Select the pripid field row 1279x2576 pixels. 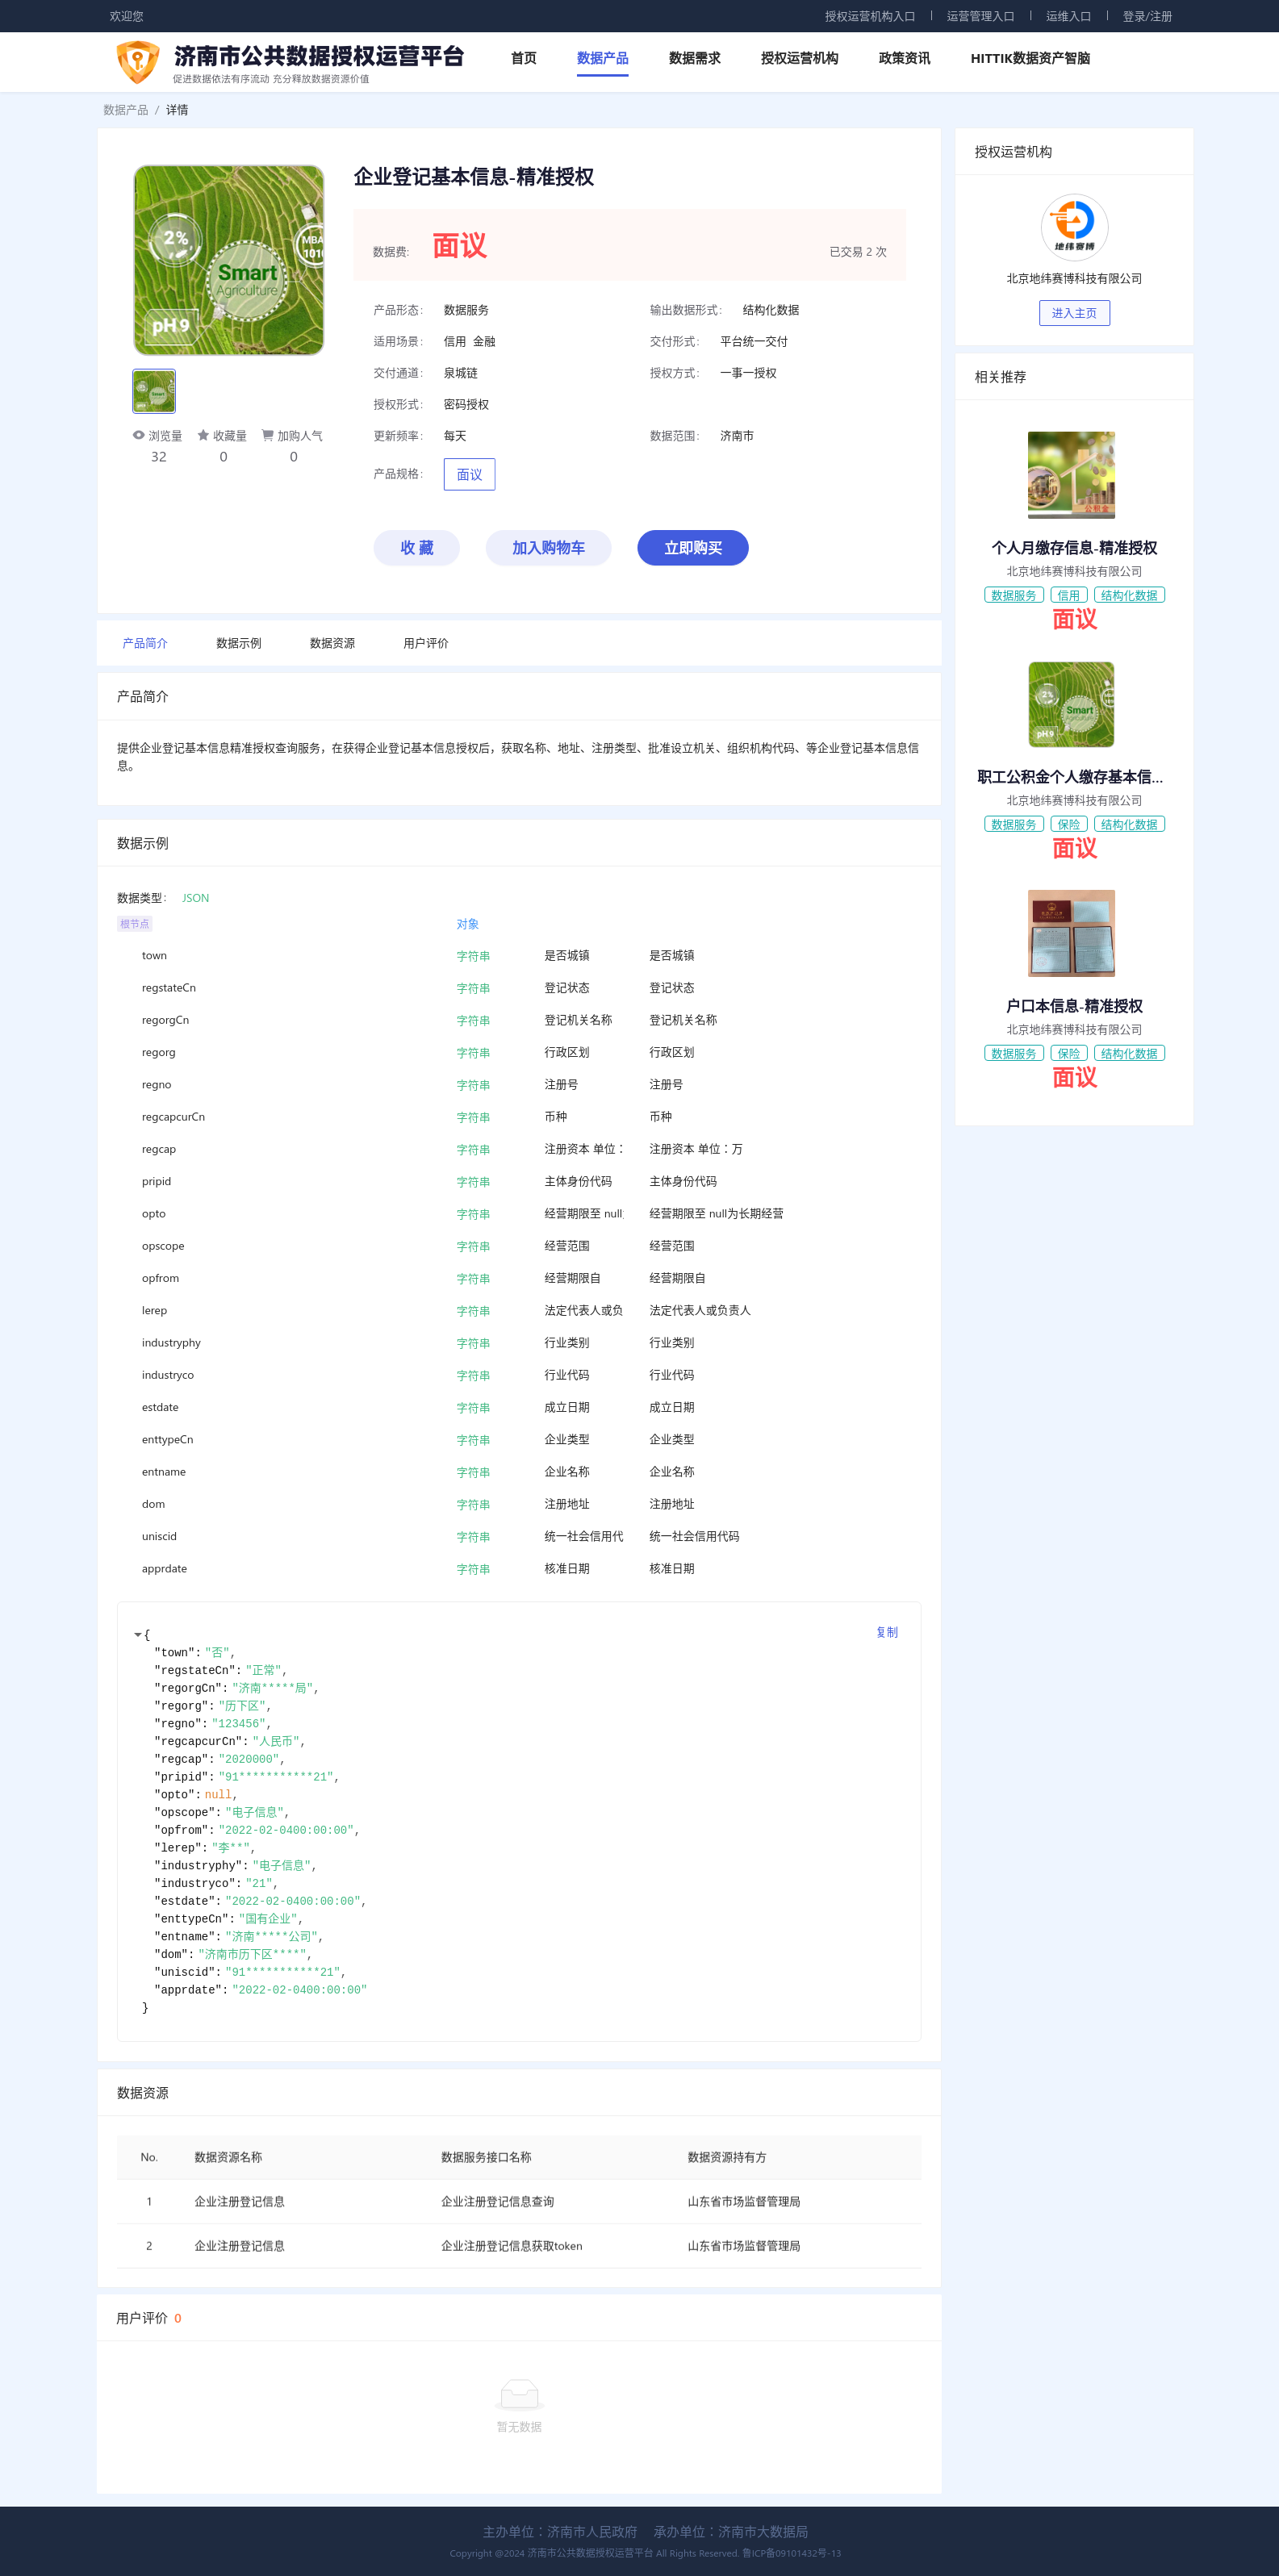pos(519,1182)
